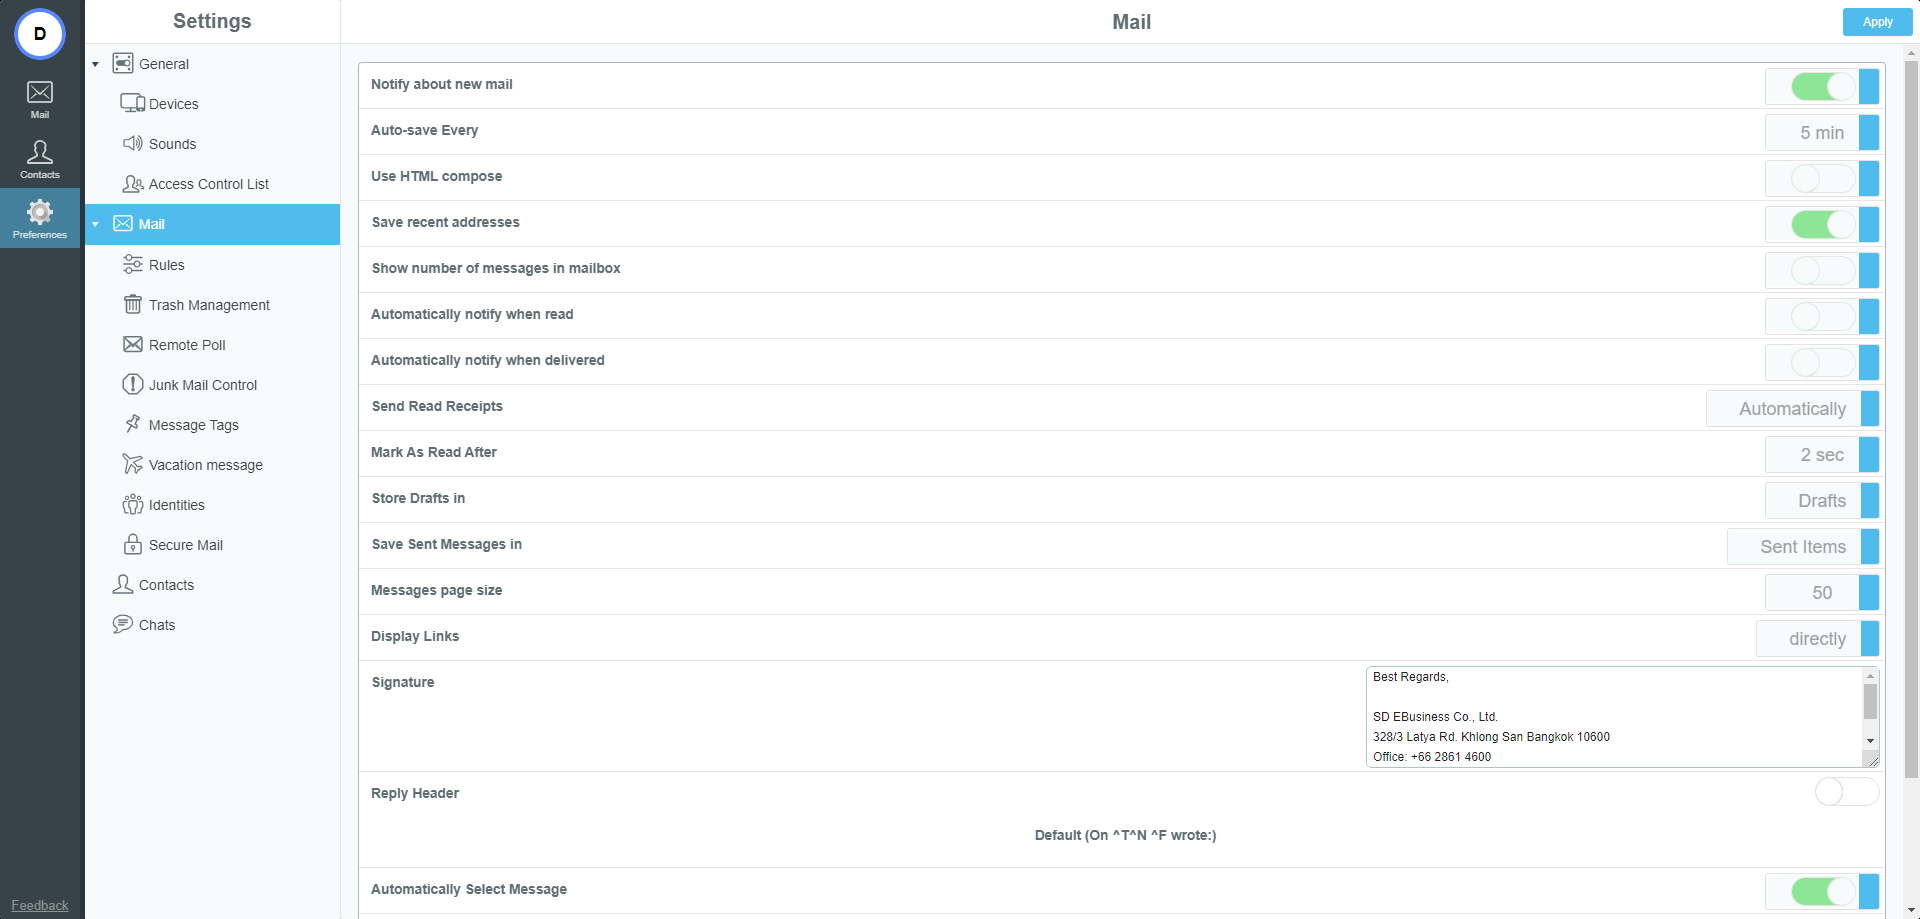Click the Apply button
This screenshot has width=1920, height=919.
pyautogui.click(x=1877, y=22)
